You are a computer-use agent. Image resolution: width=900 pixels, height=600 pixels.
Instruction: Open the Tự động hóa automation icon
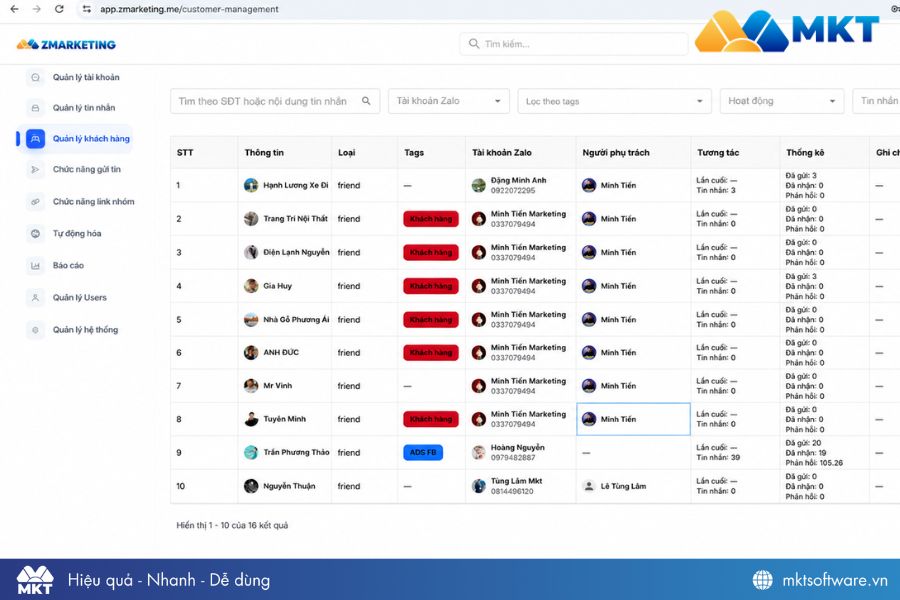point(36,234)
